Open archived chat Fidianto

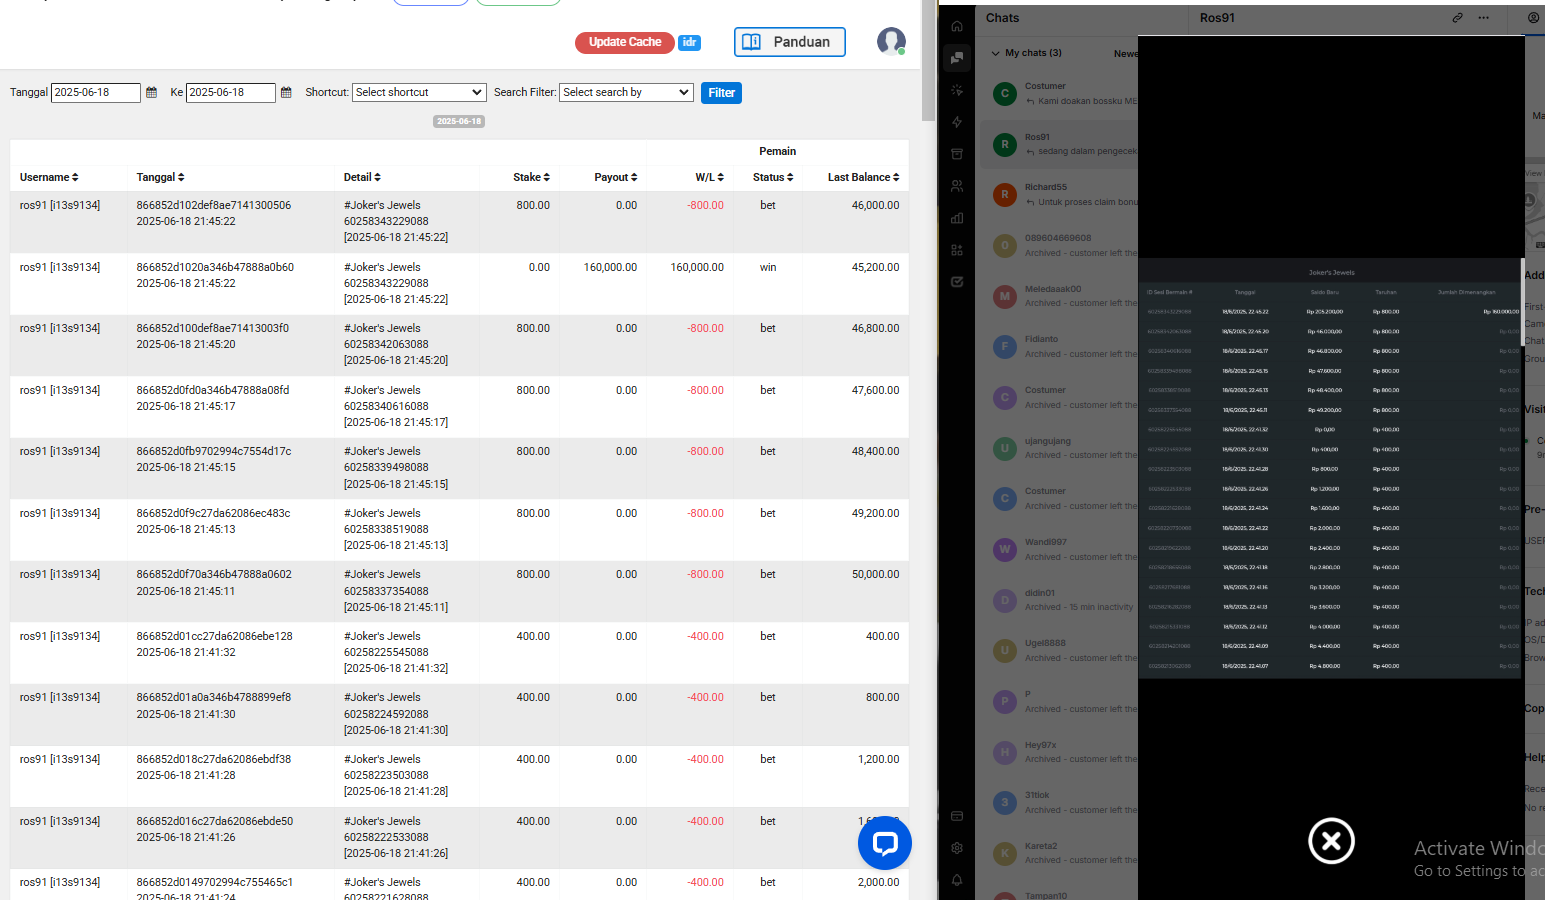(x=1059, y=346)
